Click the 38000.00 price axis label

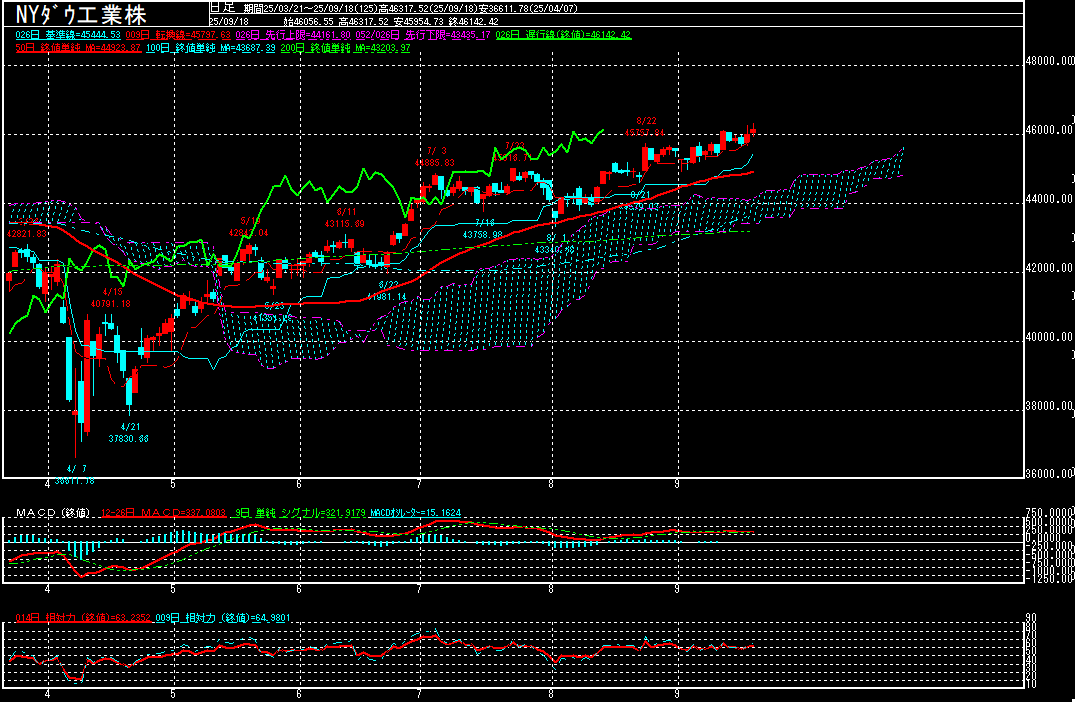click(1052, 407)
